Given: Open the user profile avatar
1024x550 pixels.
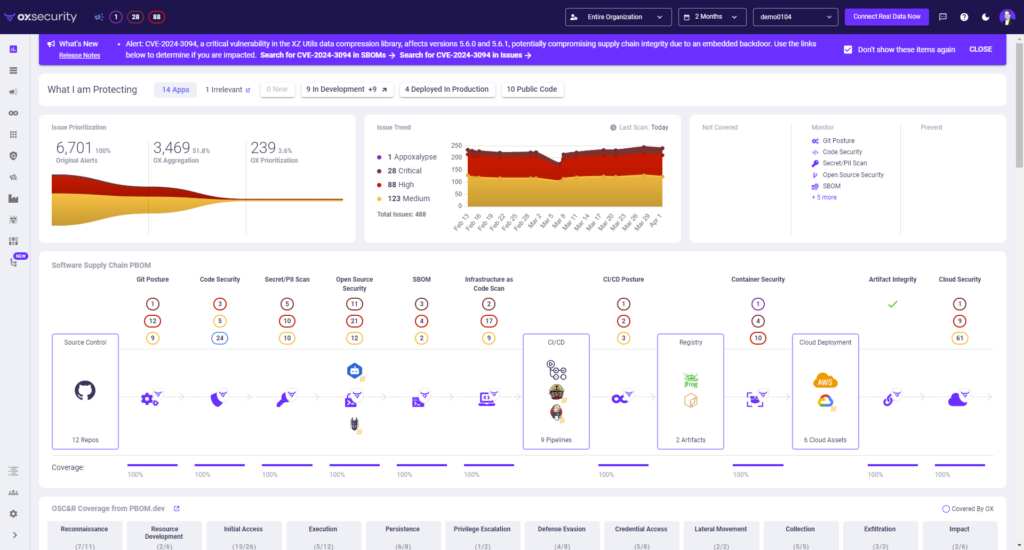Looking at the screenshot, I should 1006,17.
